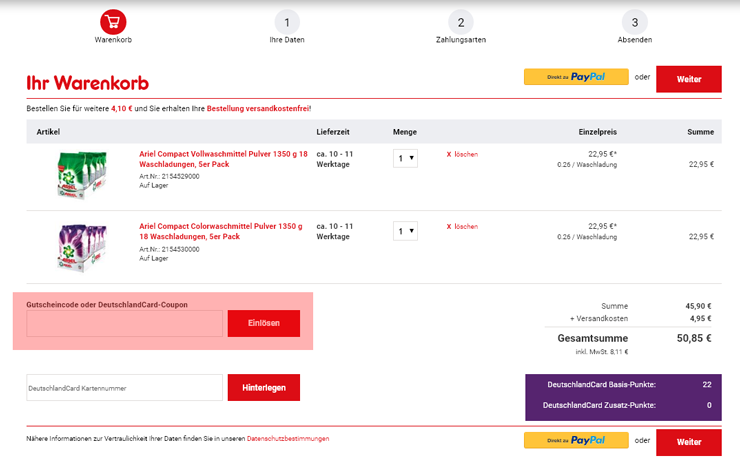Click the bottom Weiter button
This screenshot has width=740, height=466.
click(x=689, y=442)
